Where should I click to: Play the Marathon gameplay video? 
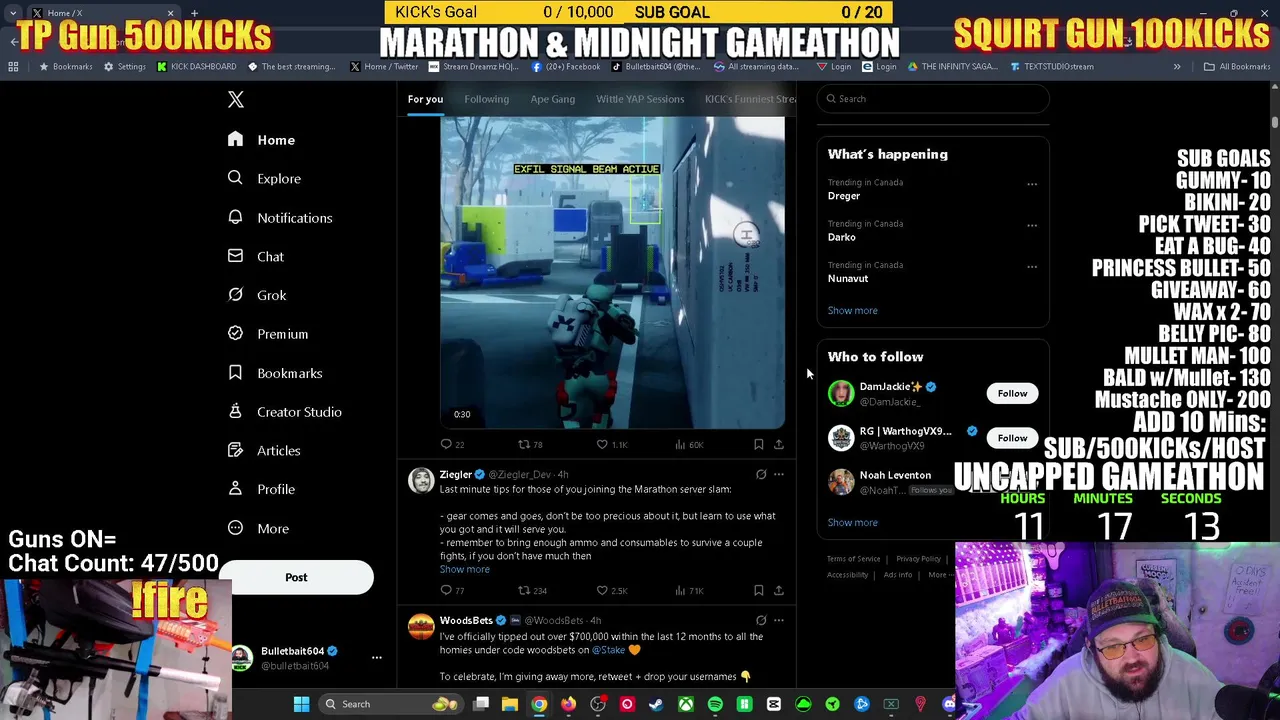(x=612, y=272)
